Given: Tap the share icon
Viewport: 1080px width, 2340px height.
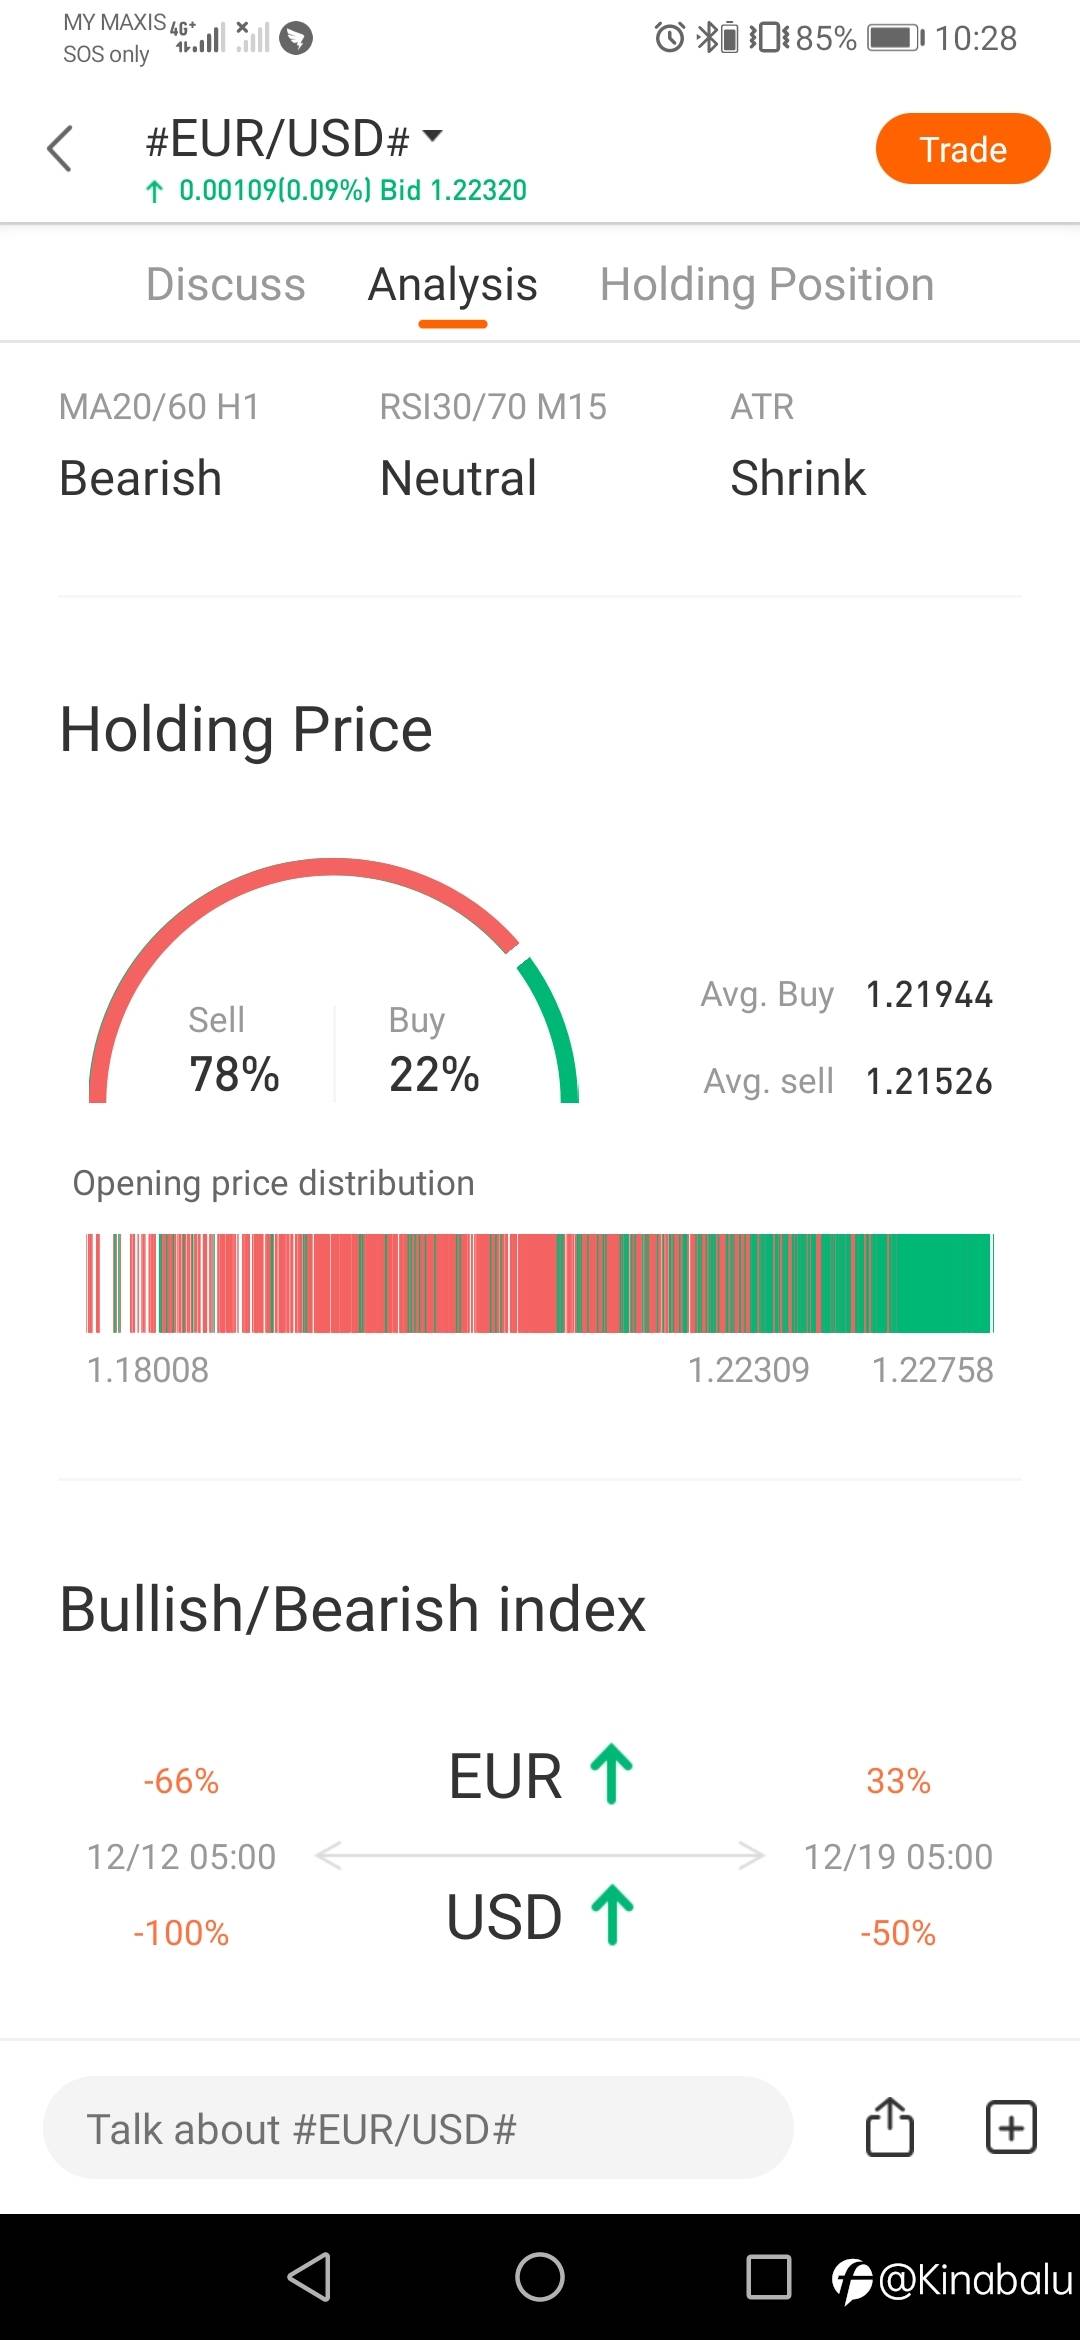Looking at the screenshot, I should tap(889, 2127).
